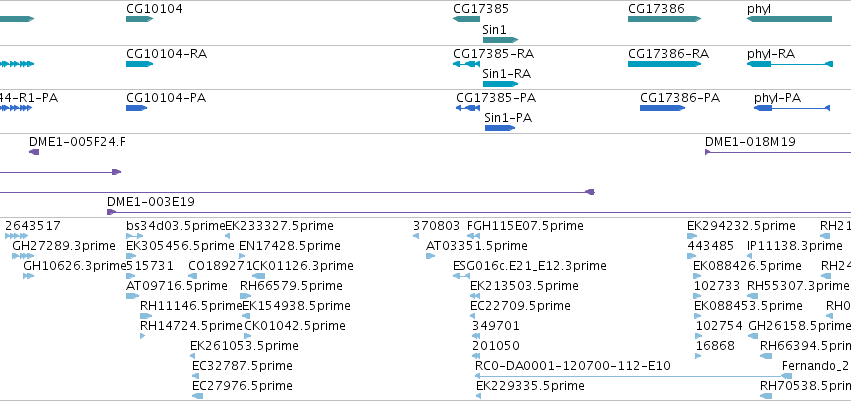Select the CG17386-PA protein bar
851x401 pixels.
click(662, 108)
